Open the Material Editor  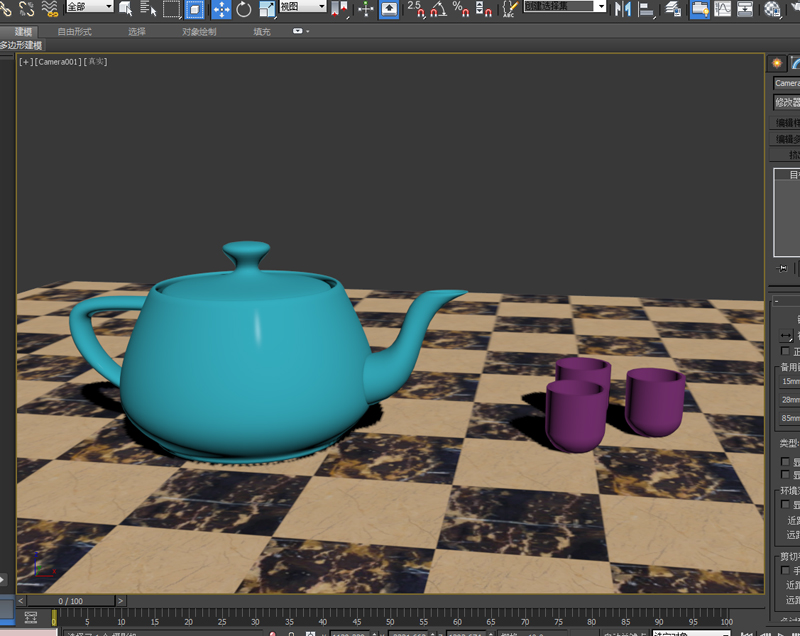[773, 9]
